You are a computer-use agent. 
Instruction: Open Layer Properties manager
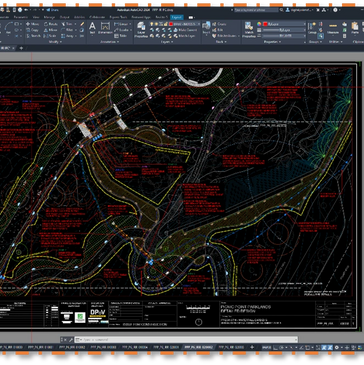[141, 29]
